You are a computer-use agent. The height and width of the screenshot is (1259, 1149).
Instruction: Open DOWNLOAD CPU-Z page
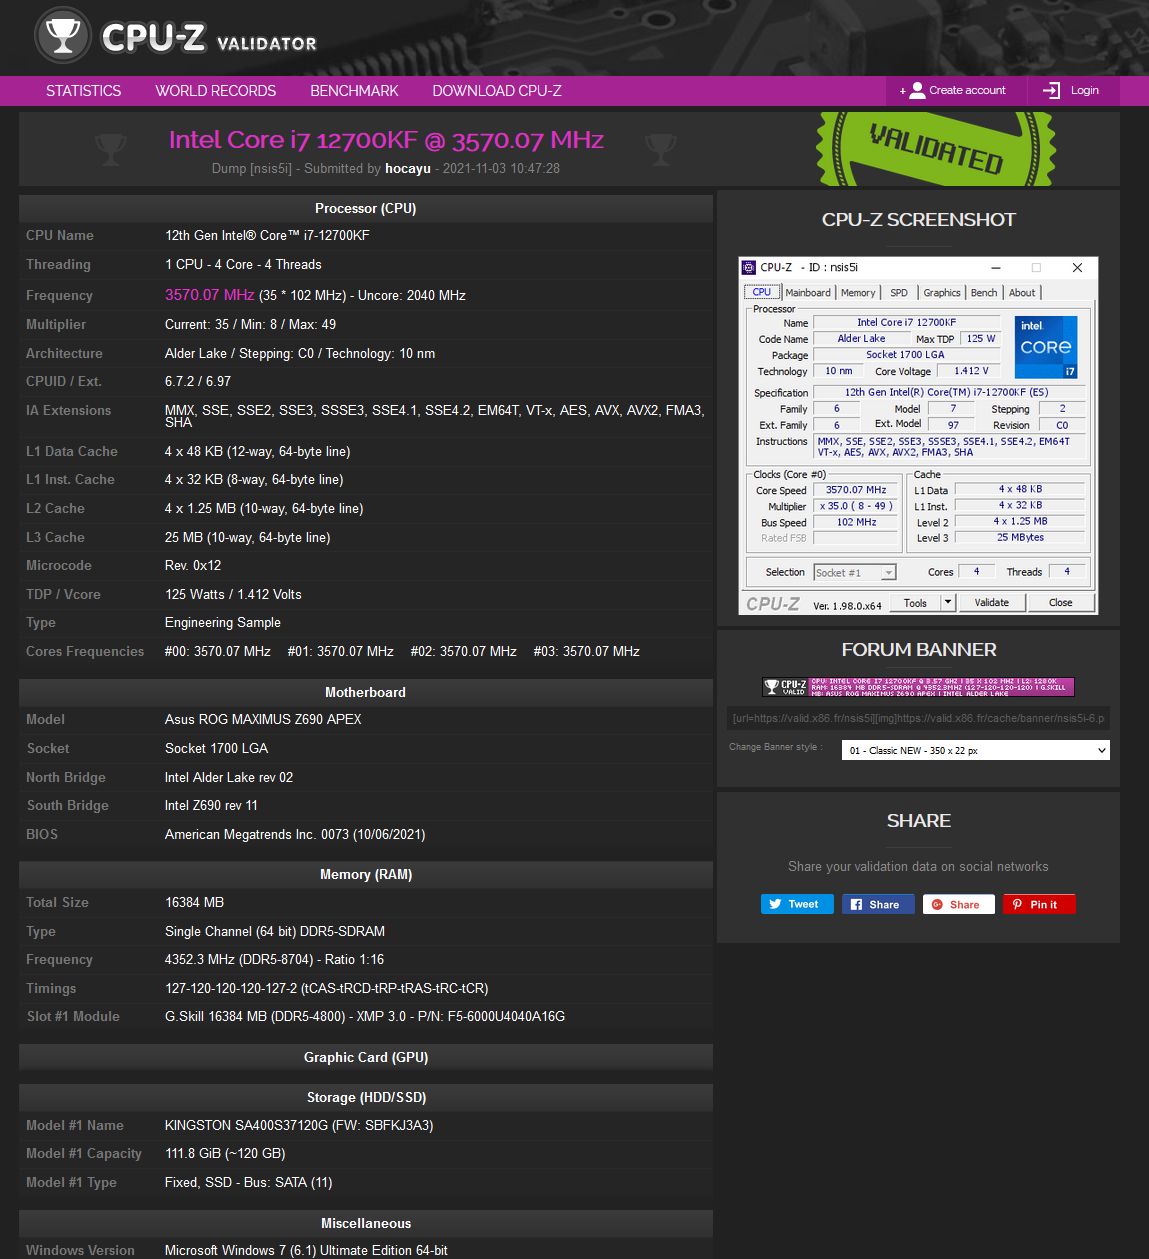pos(497,91)
